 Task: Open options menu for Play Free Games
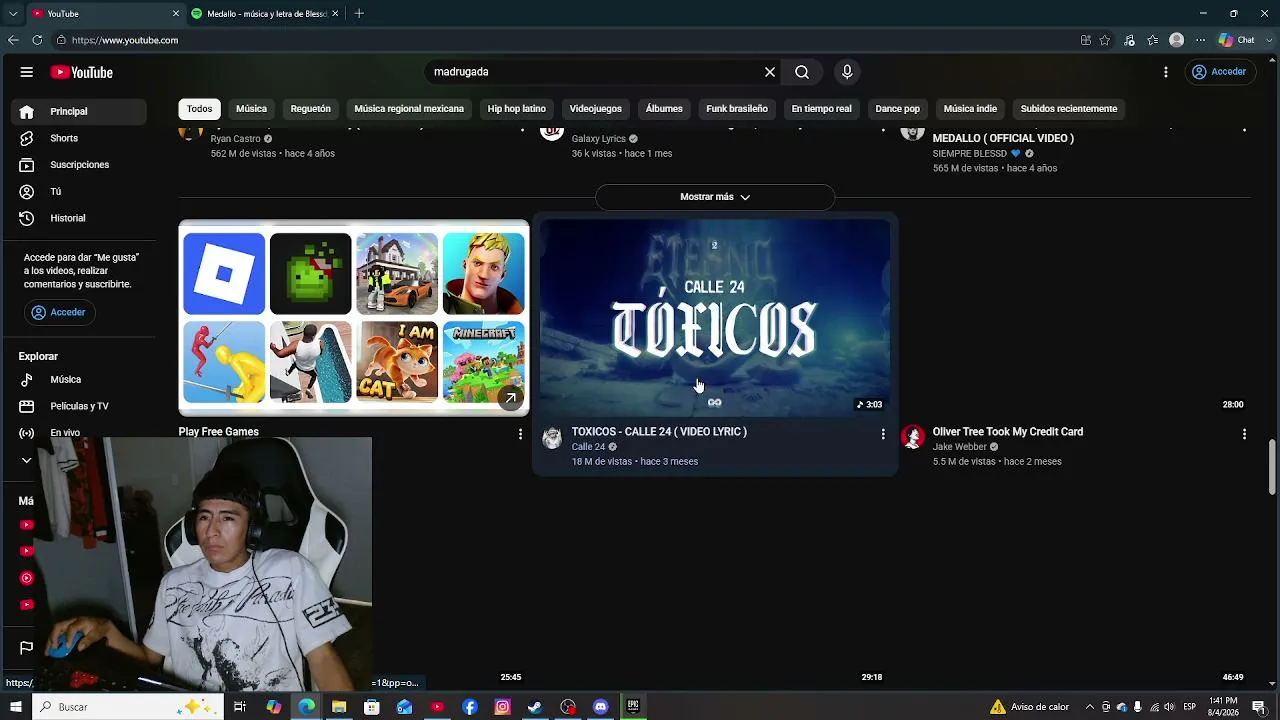520,434
